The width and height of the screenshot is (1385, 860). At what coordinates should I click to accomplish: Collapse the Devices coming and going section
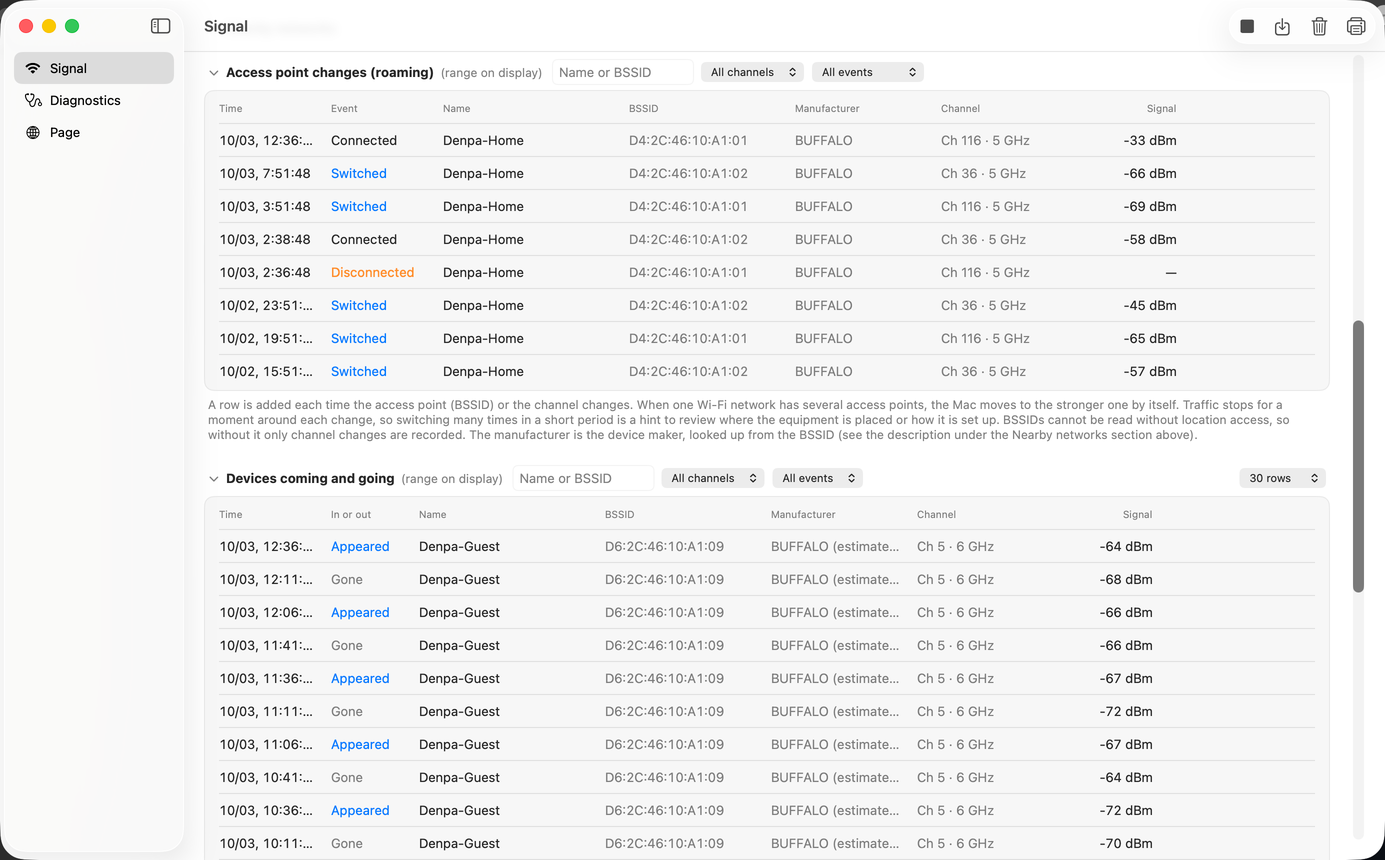(x=213, y=479)
